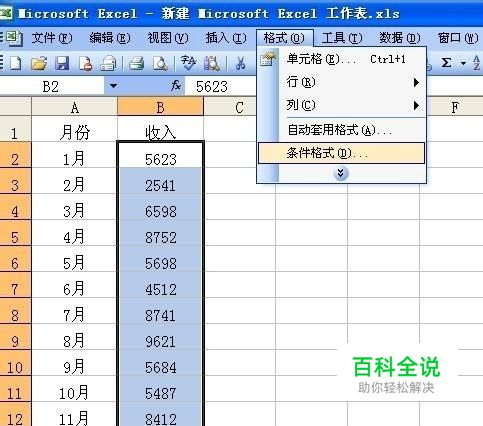Viewport: 483px width, 426px height.
Task: Click cell with value 5698
Action: (160, 259)
